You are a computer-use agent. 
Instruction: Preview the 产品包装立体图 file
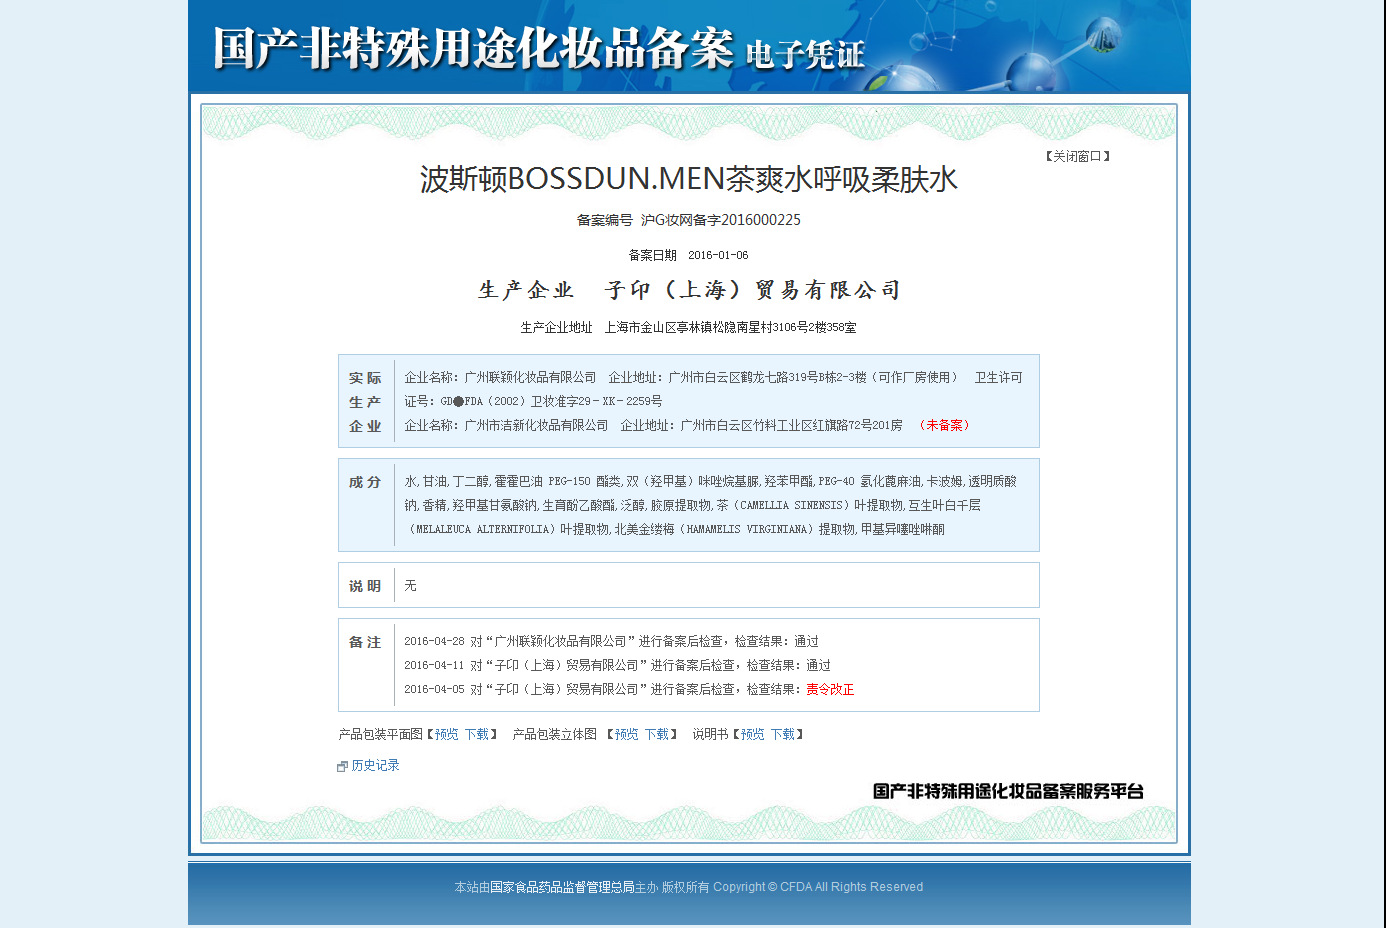coord(627,734)
